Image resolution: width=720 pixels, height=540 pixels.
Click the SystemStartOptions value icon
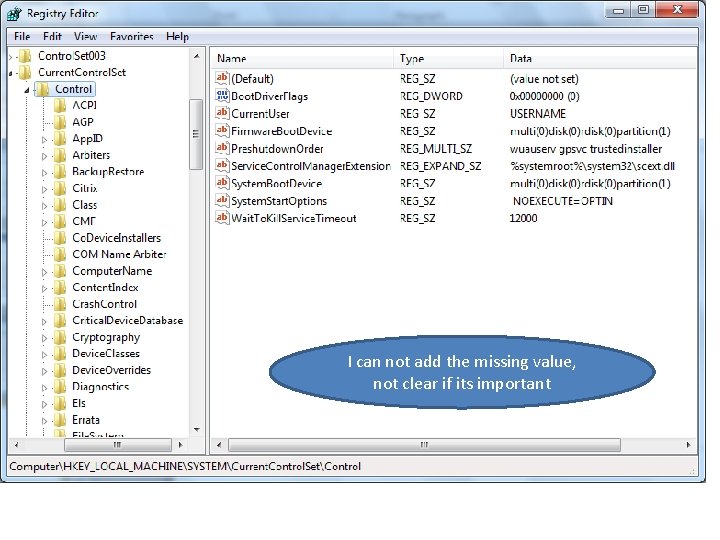coord(222,200)
